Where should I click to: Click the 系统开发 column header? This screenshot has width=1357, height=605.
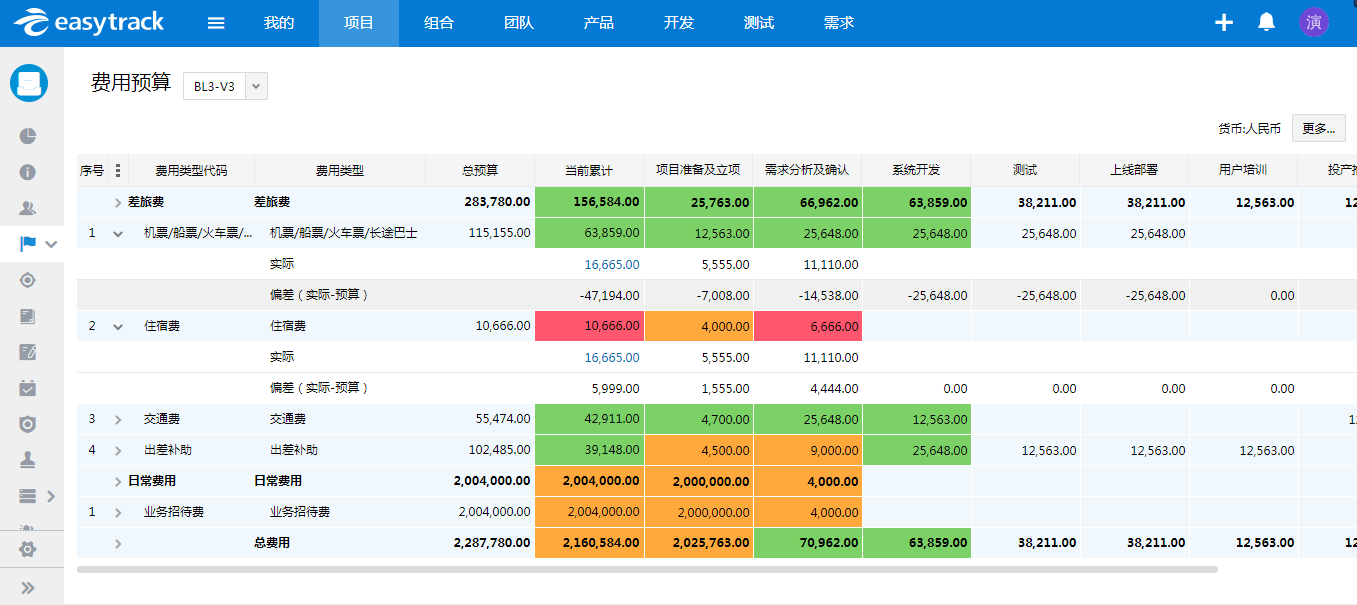tap(916, 171)
